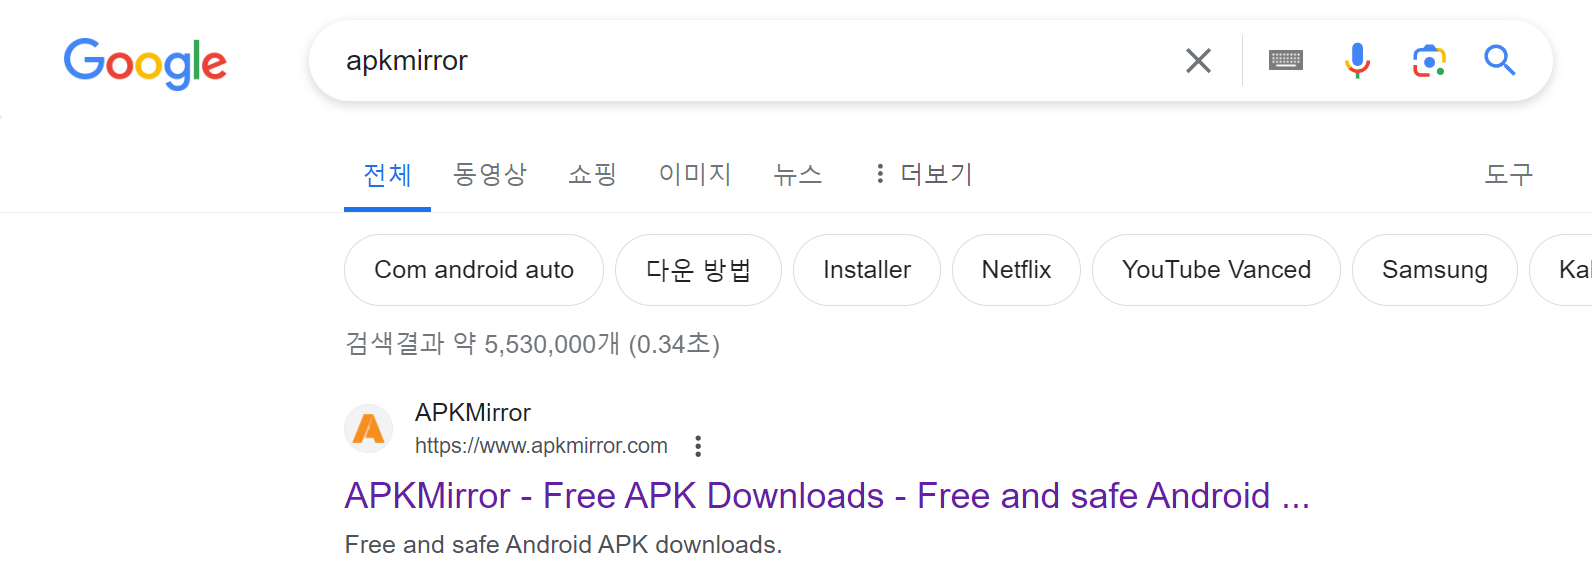Click the APKMirror site name
This screenshot has width=1592, height=582.
[x=473, y=412]
